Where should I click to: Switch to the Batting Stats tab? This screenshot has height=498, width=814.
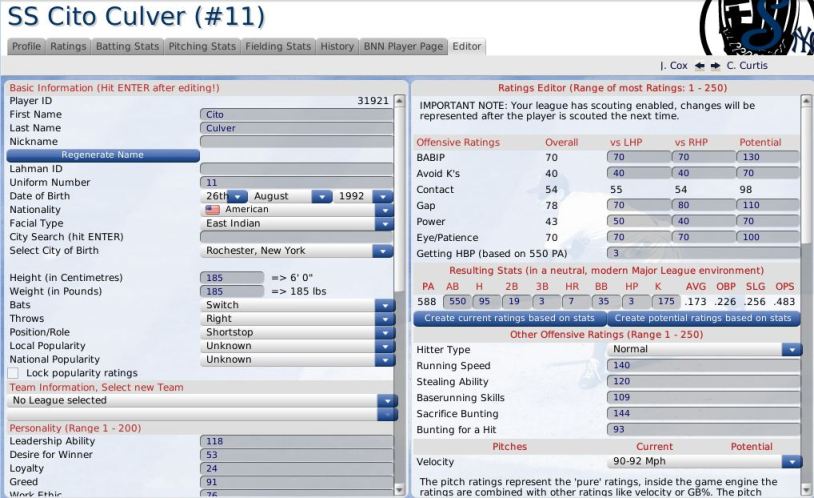[x=128, y=46]
